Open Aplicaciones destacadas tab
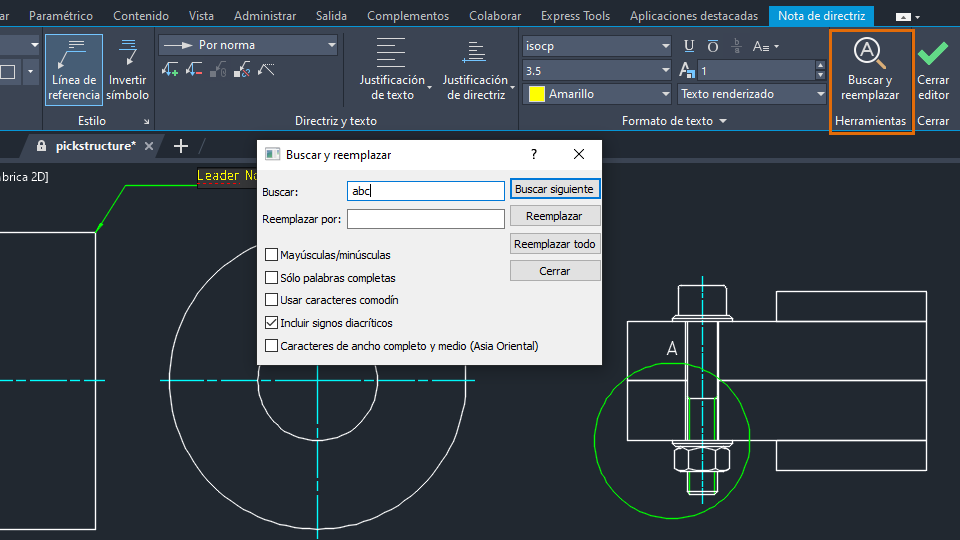960x540 pixels. 694,16
